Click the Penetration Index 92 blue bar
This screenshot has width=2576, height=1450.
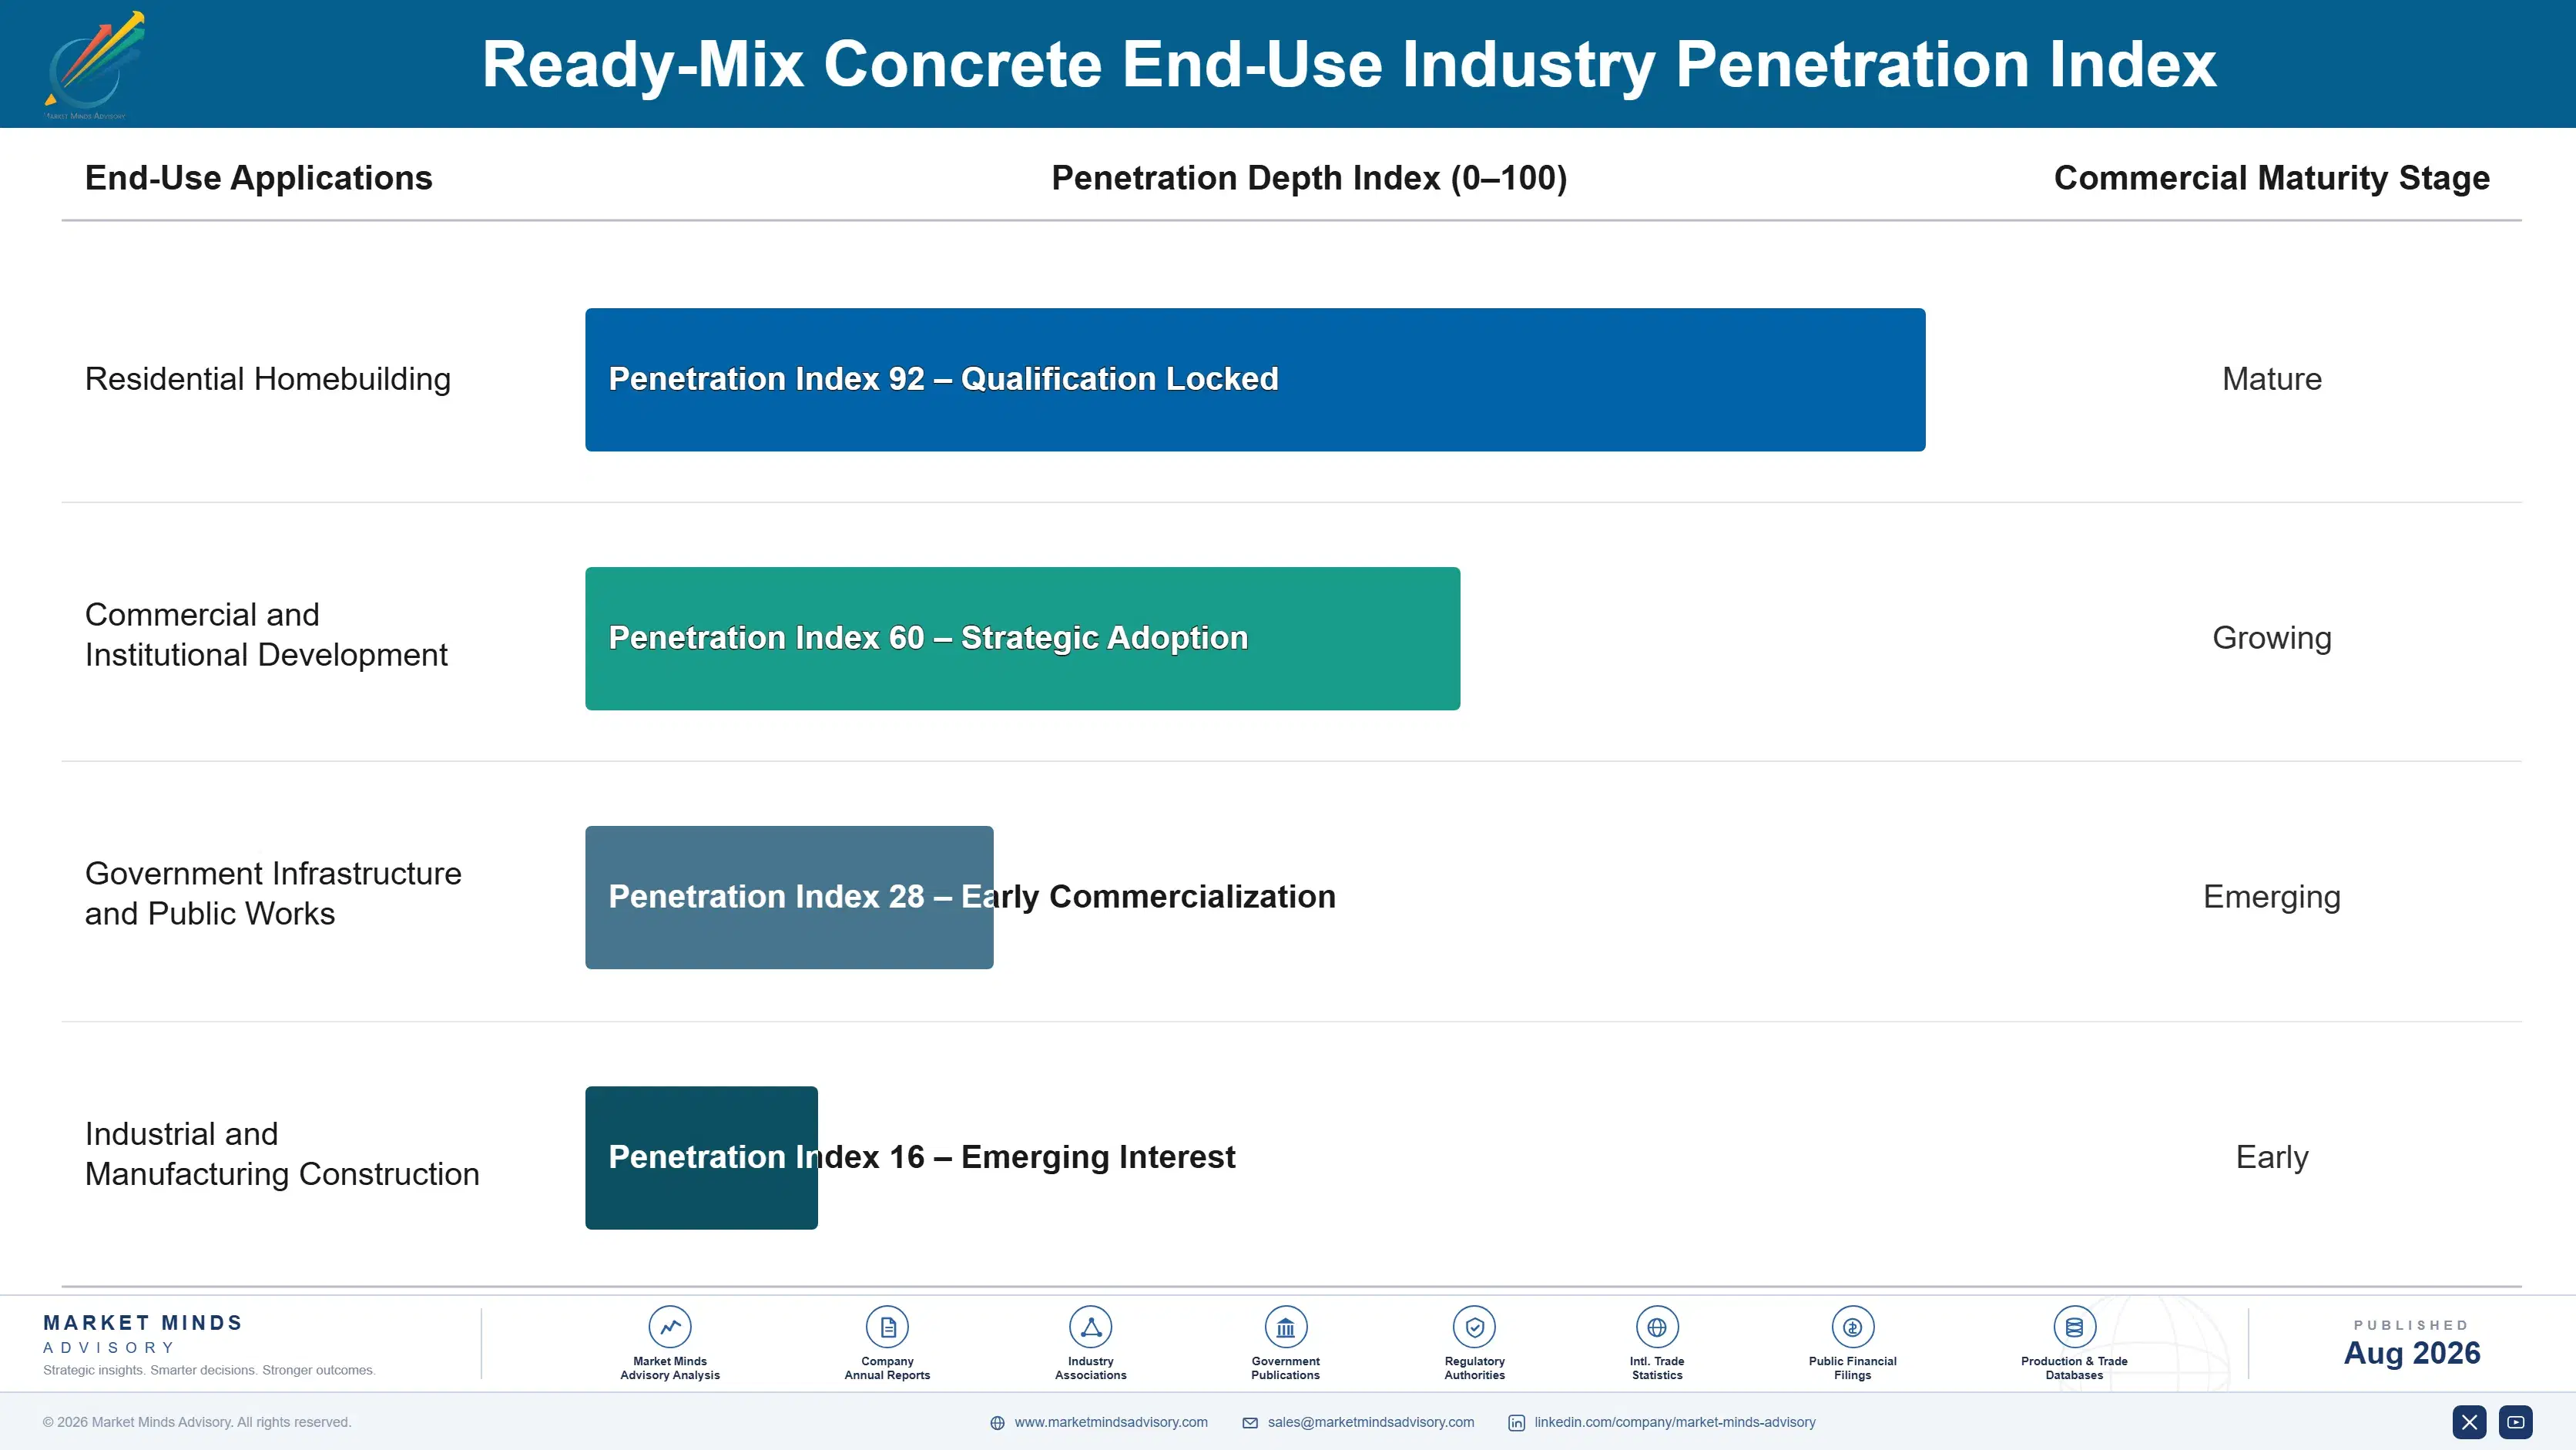(x=1255, y=380)
